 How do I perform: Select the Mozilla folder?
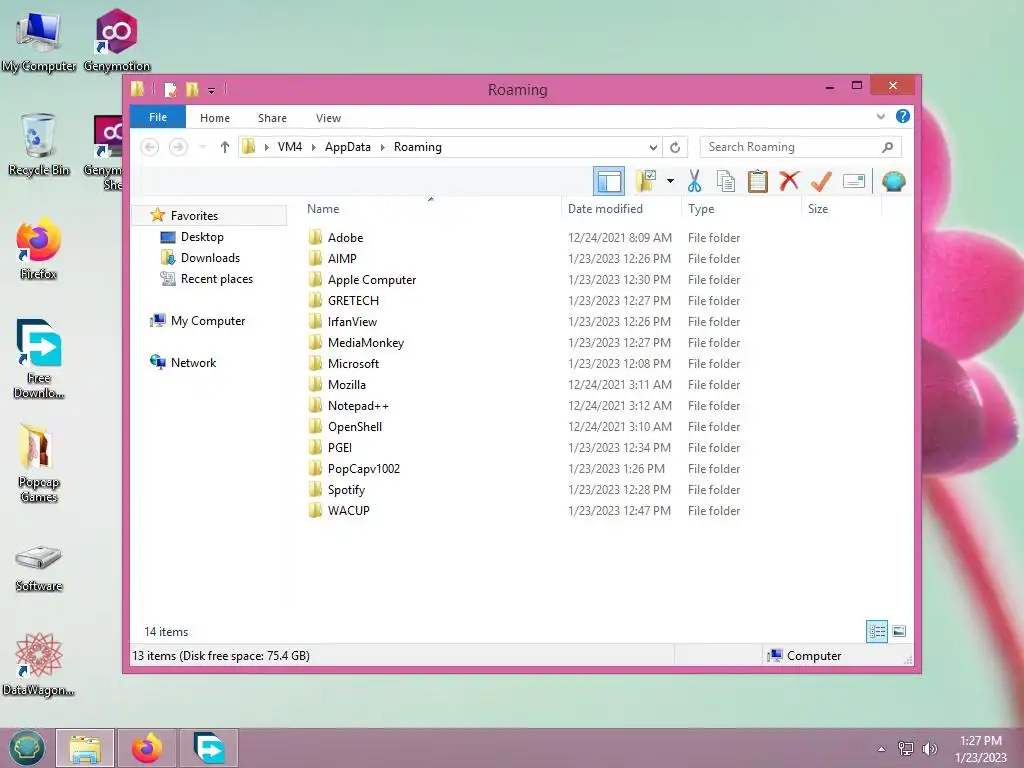click(346, 385)
